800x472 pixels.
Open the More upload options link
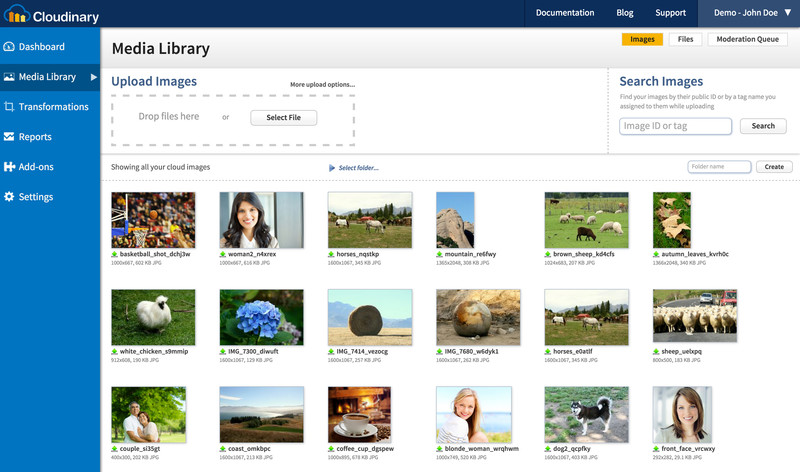pyautogui.click(x=322, y=85)
